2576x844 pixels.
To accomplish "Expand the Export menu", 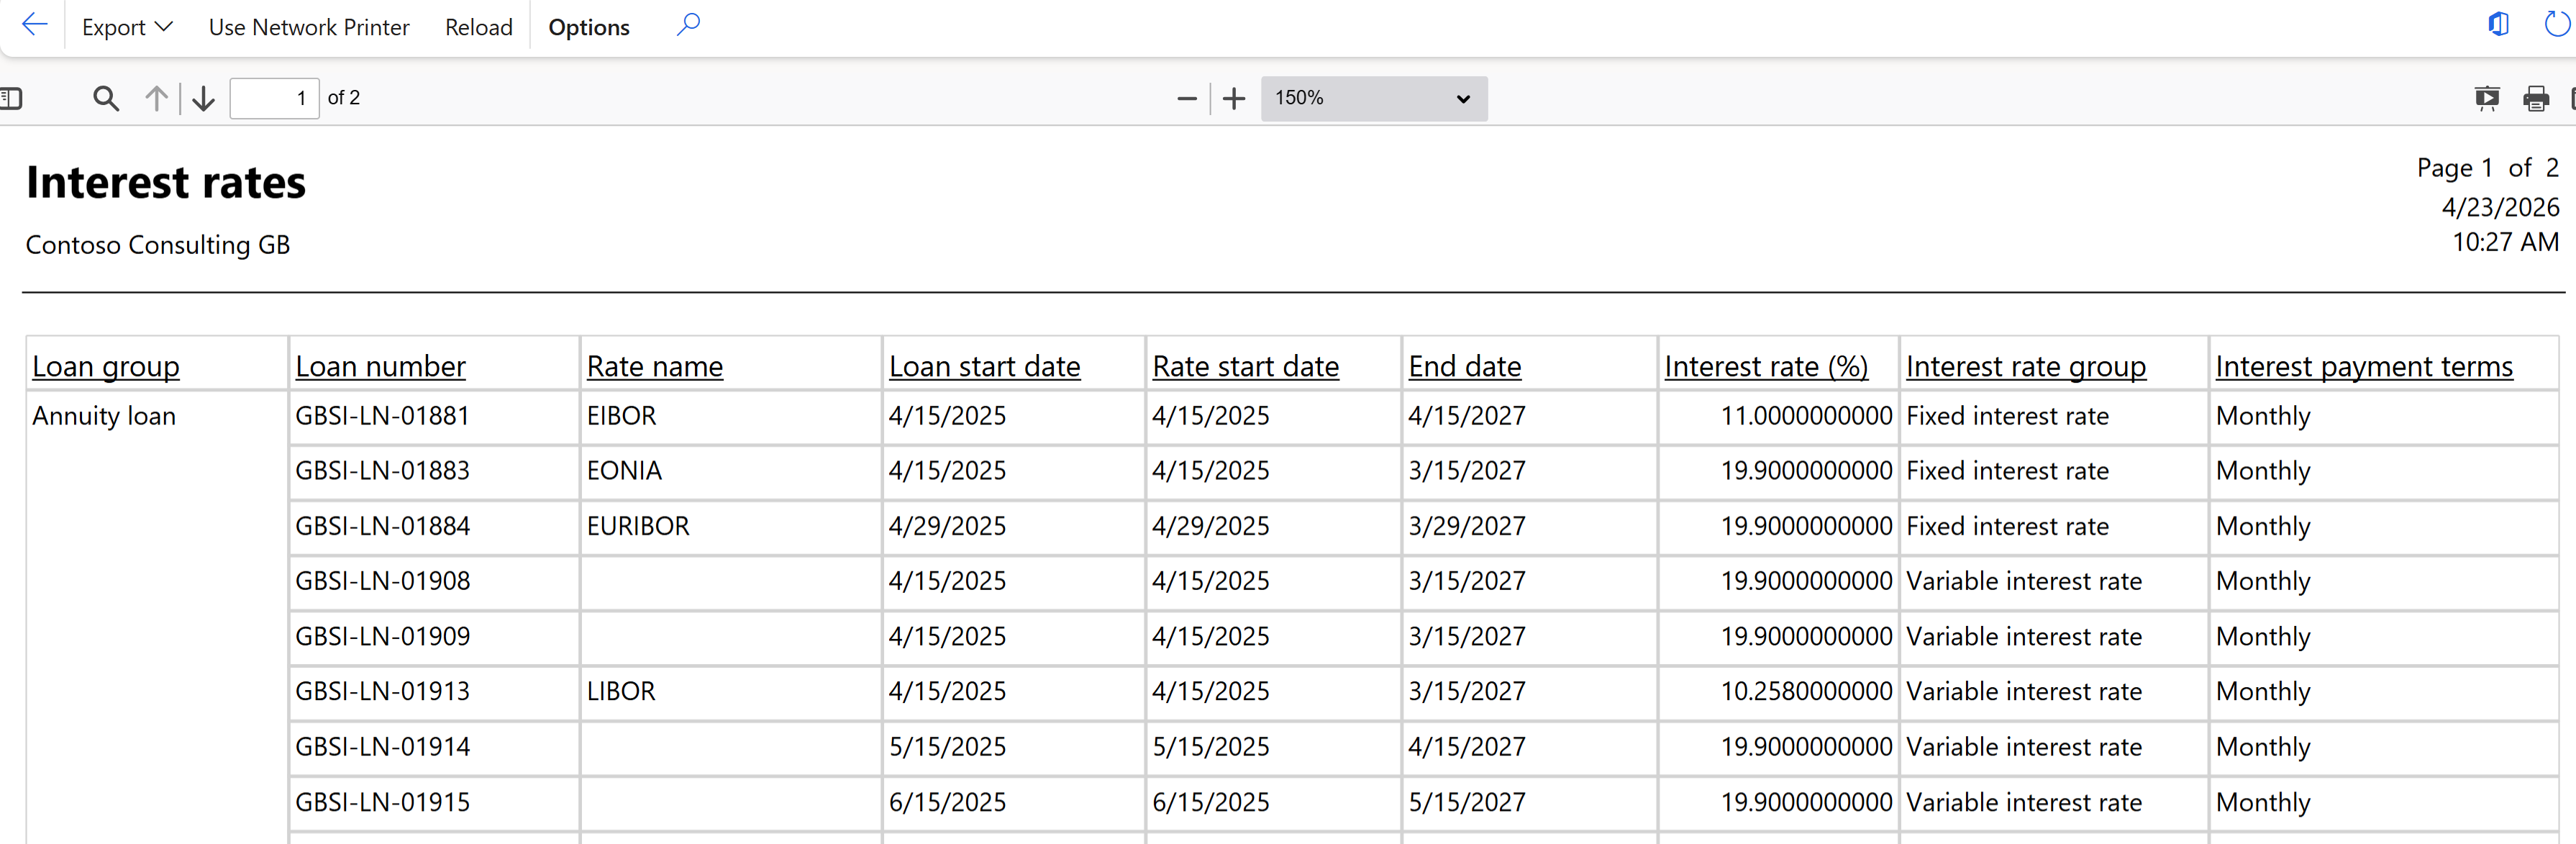I will (127, 27).
